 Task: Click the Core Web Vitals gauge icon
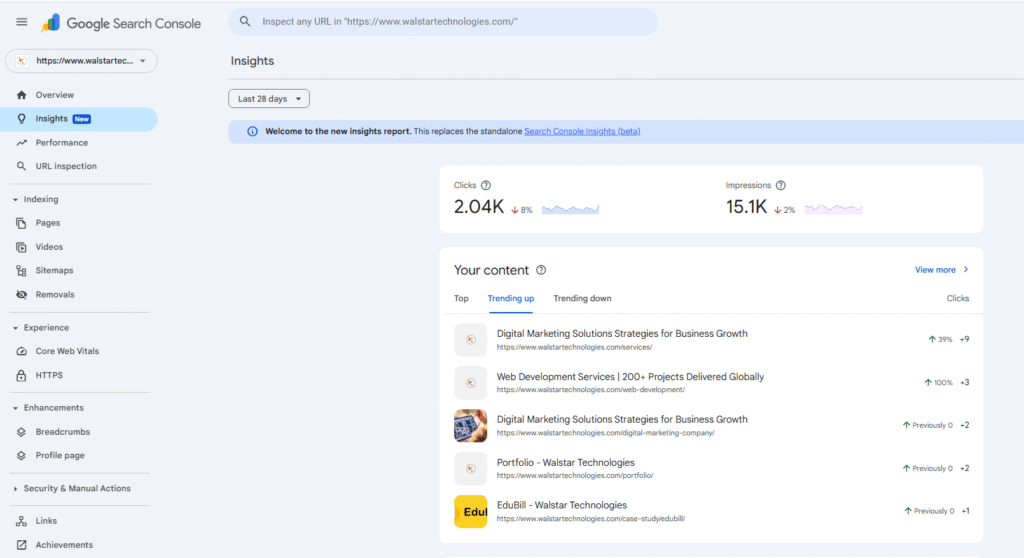(22, 351)
